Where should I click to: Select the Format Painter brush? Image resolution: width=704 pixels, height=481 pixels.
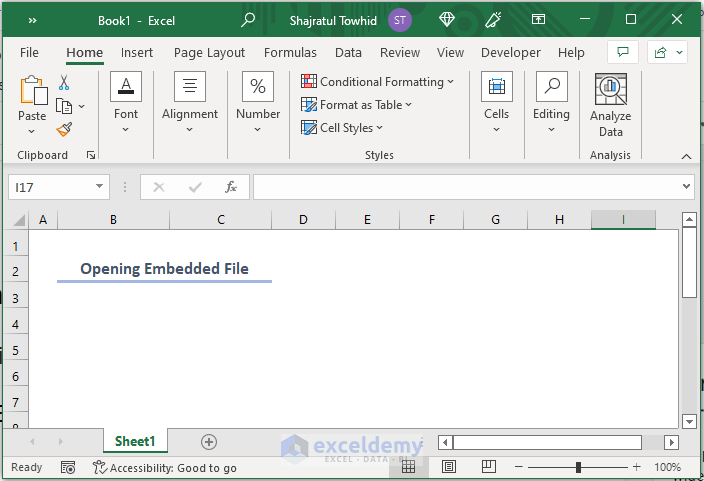tap(64, 129)
